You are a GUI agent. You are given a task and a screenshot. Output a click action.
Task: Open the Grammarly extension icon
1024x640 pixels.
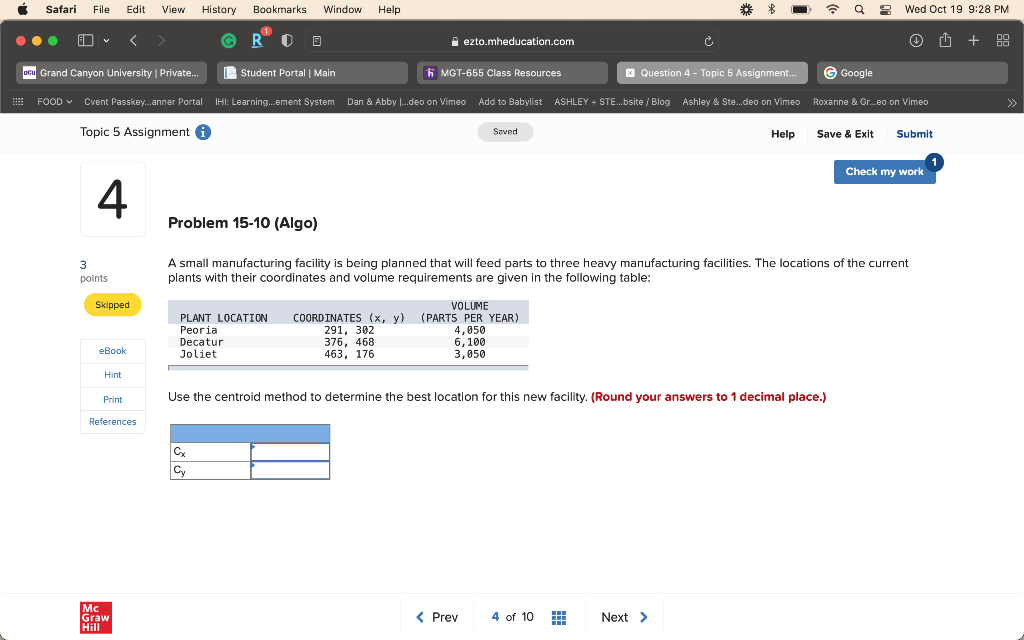click(x=229, y=41)
